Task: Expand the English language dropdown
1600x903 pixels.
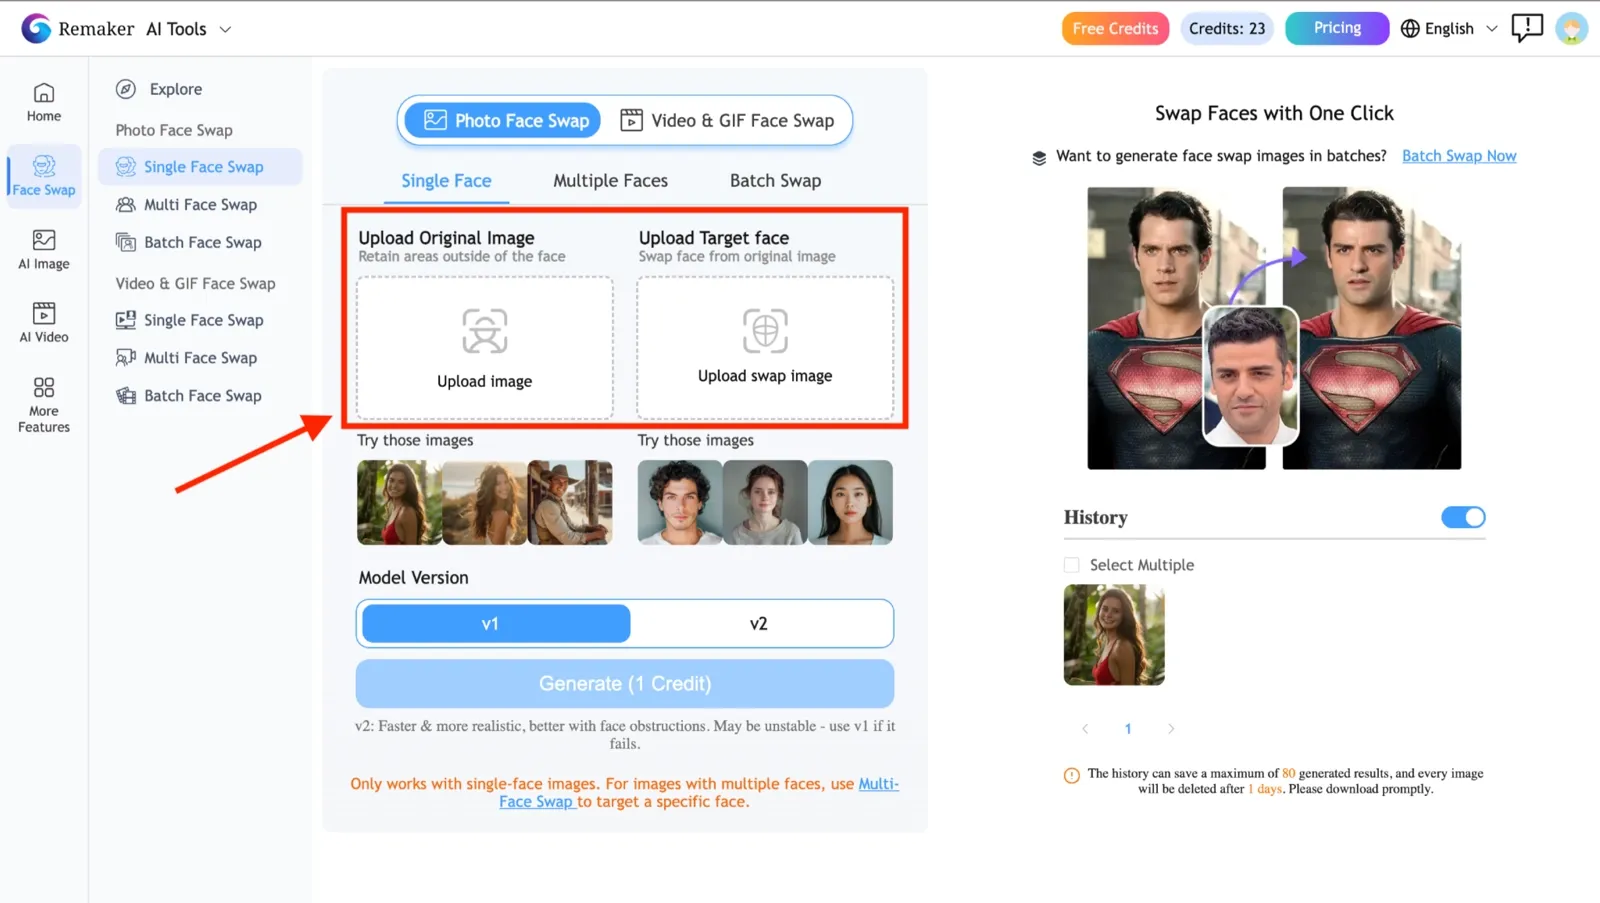Action: tap(1491, 29)
